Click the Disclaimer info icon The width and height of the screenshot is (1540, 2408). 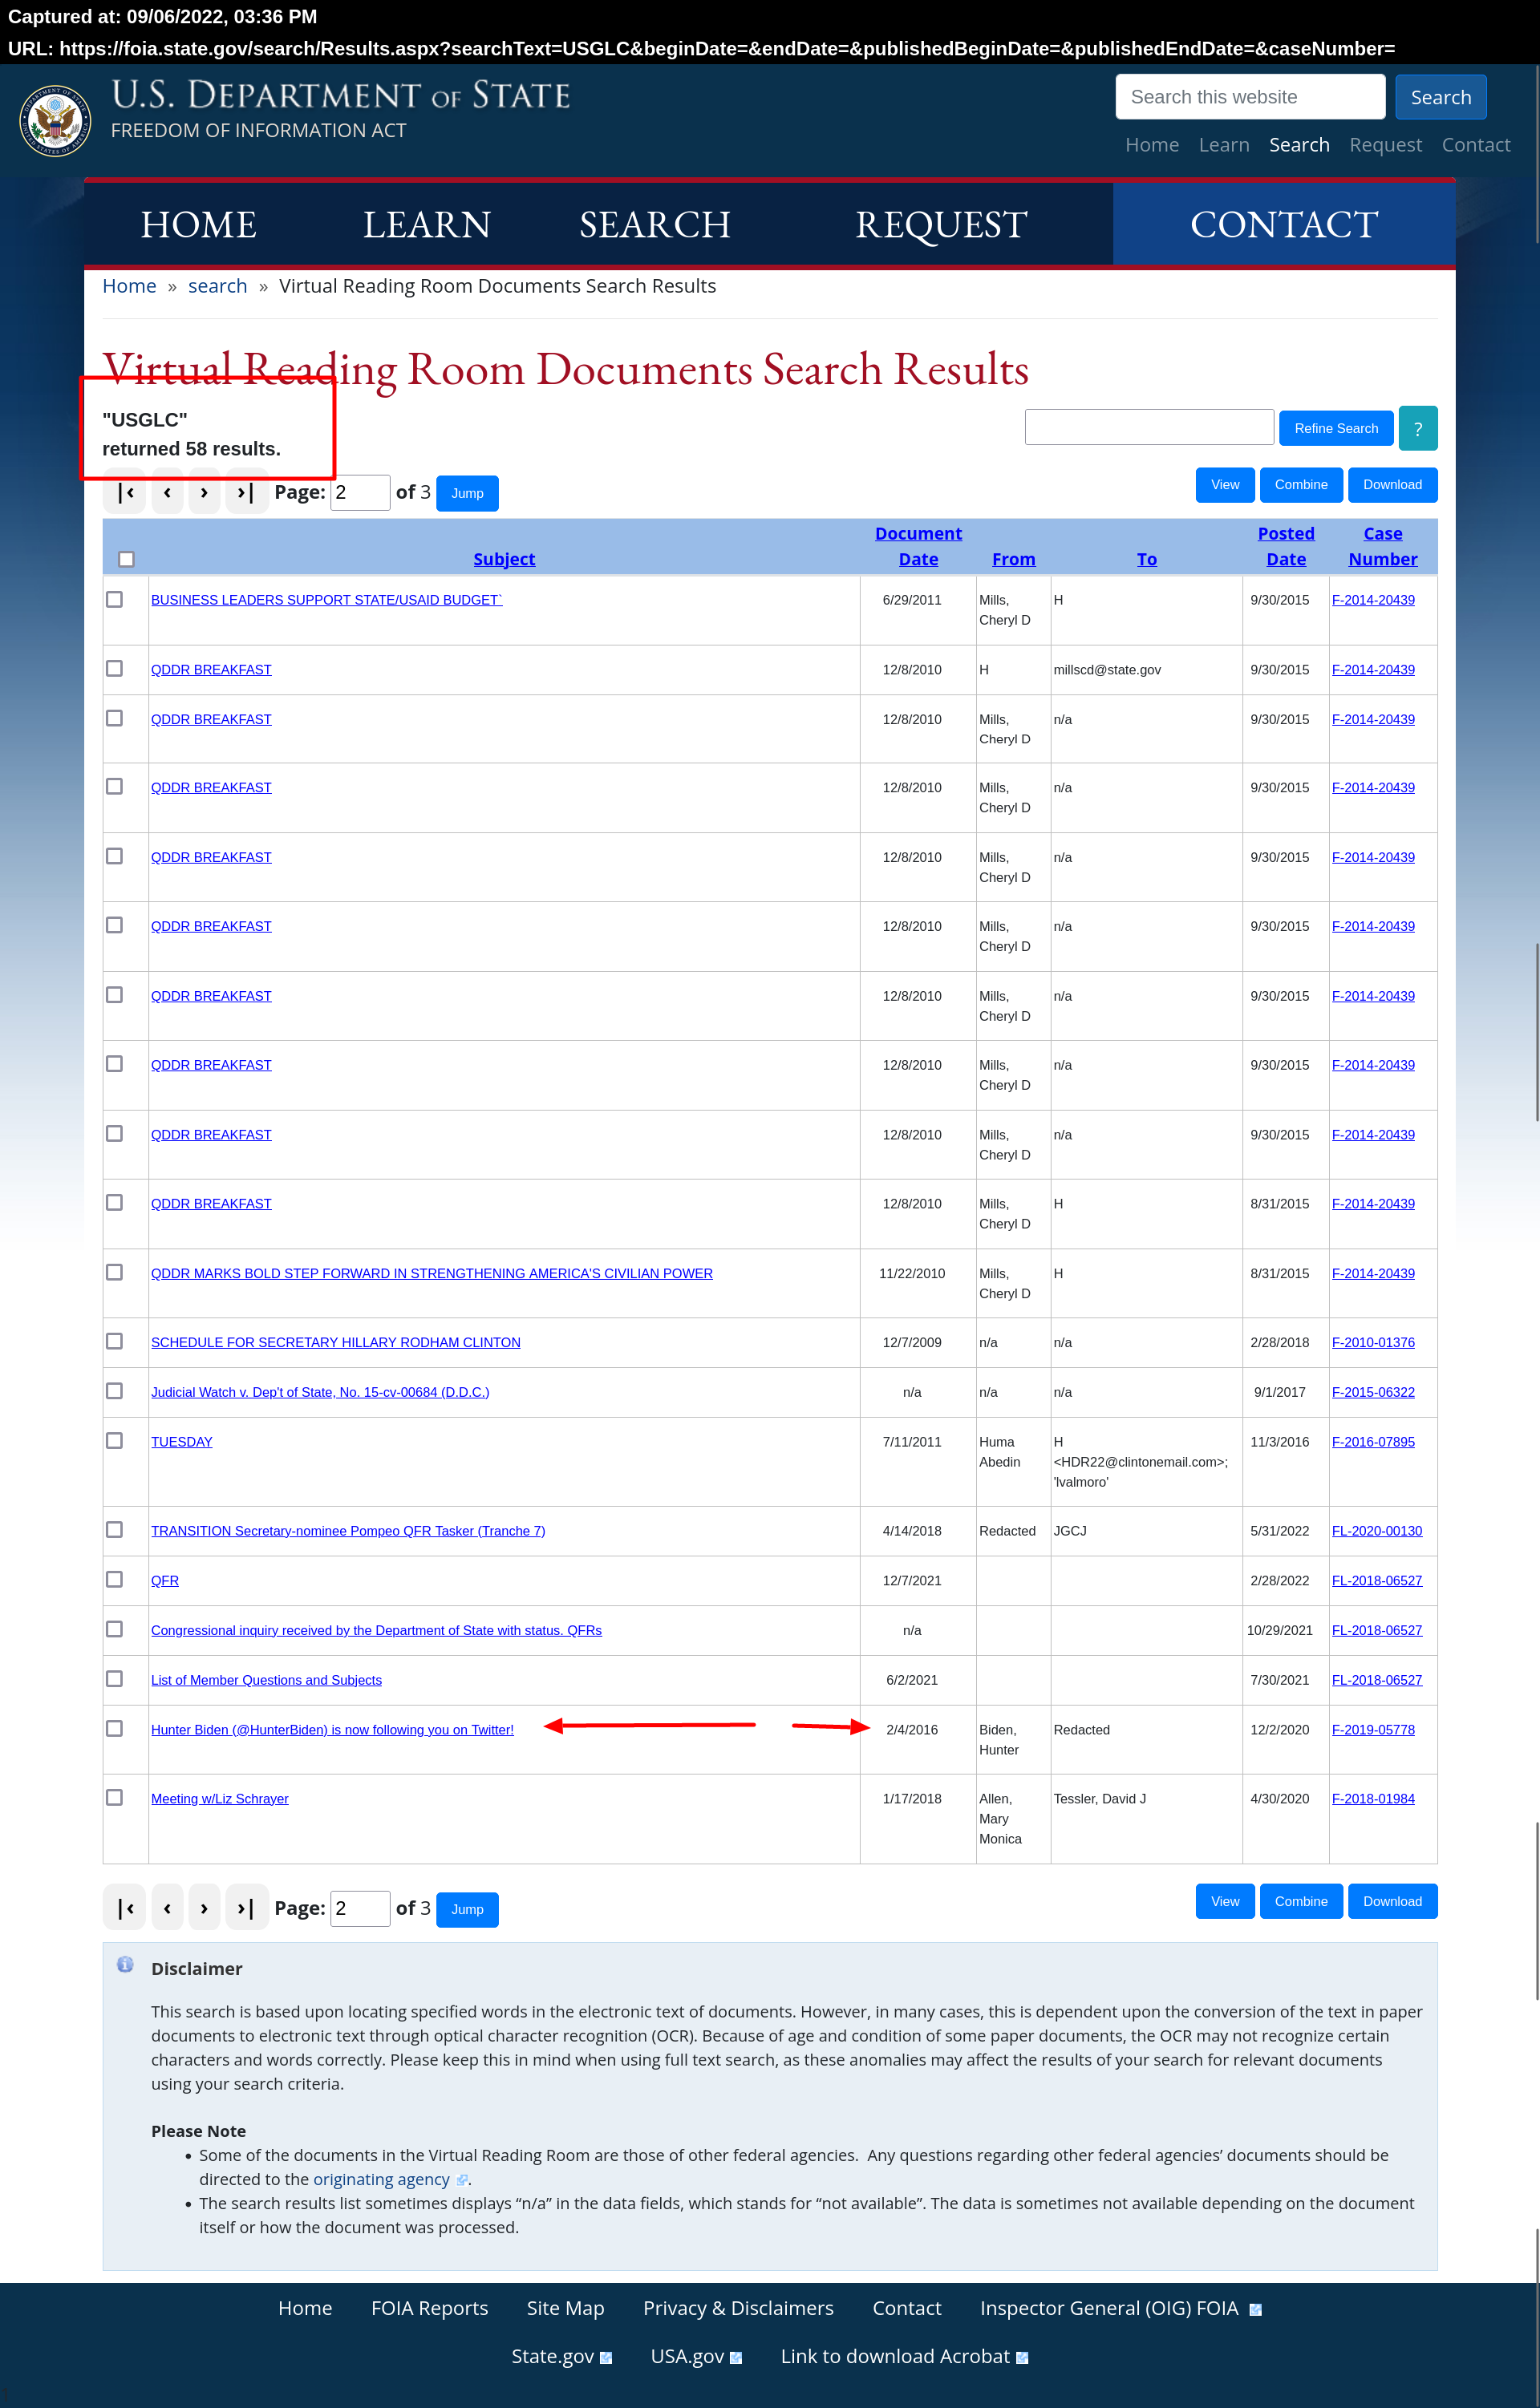pos(125,1965)
